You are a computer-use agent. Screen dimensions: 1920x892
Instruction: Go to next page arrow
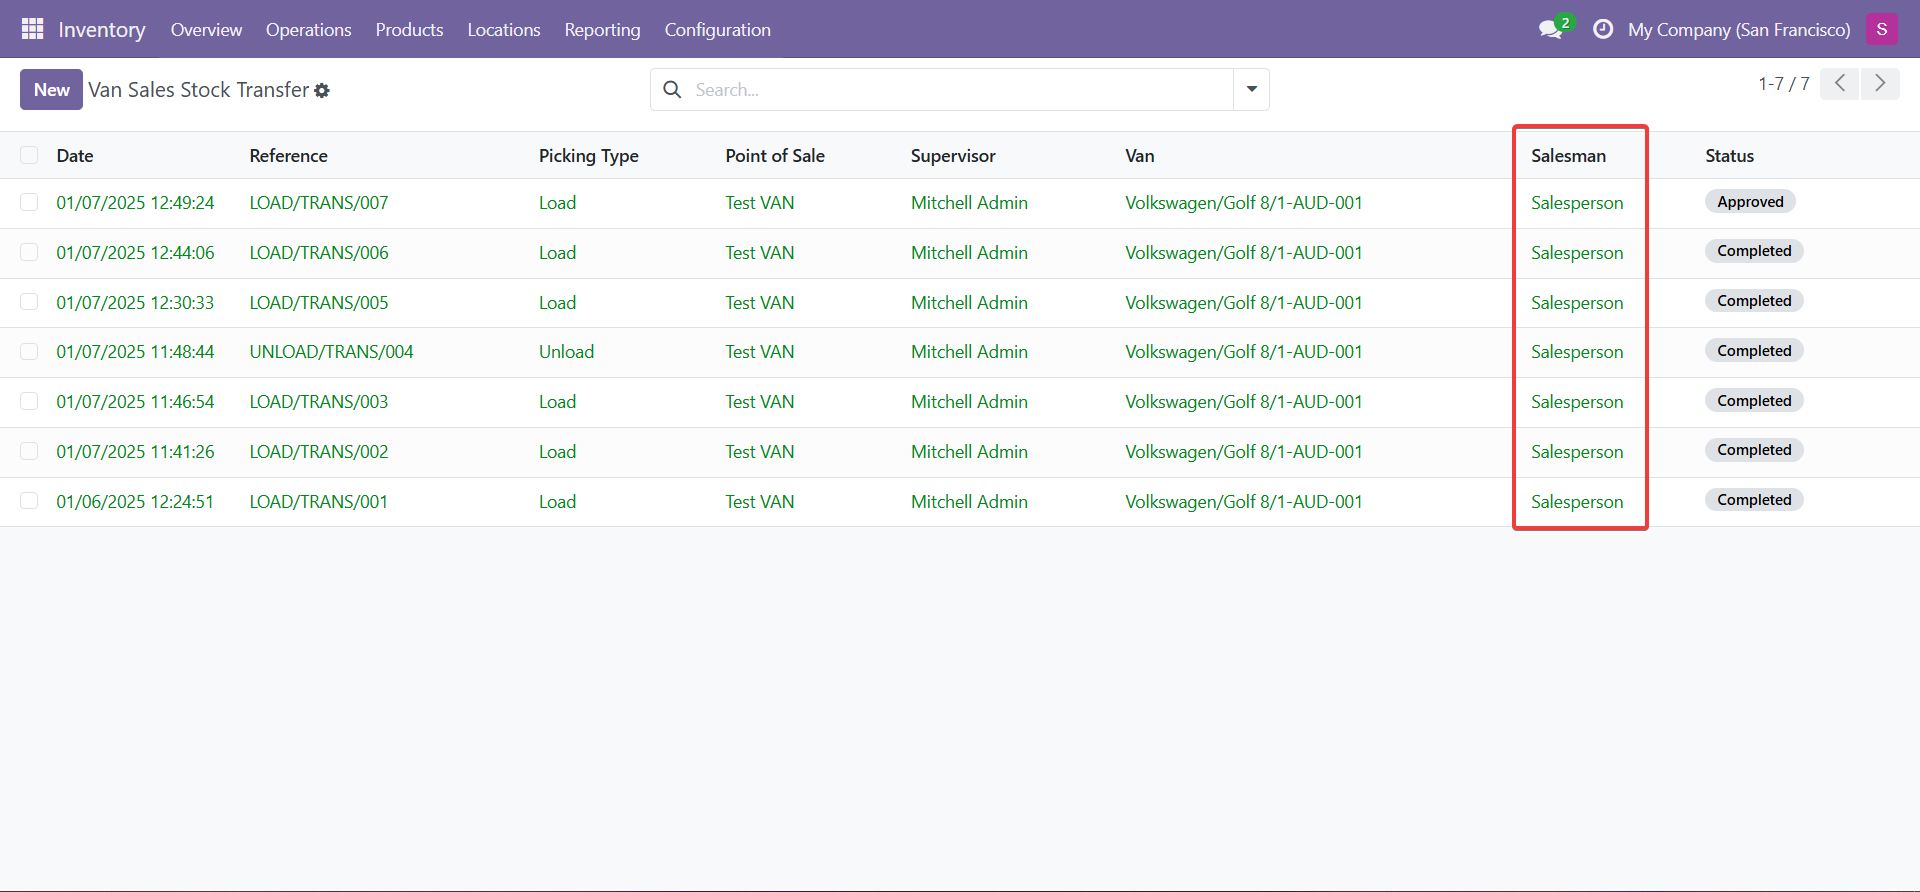[x=1880, y=84]
